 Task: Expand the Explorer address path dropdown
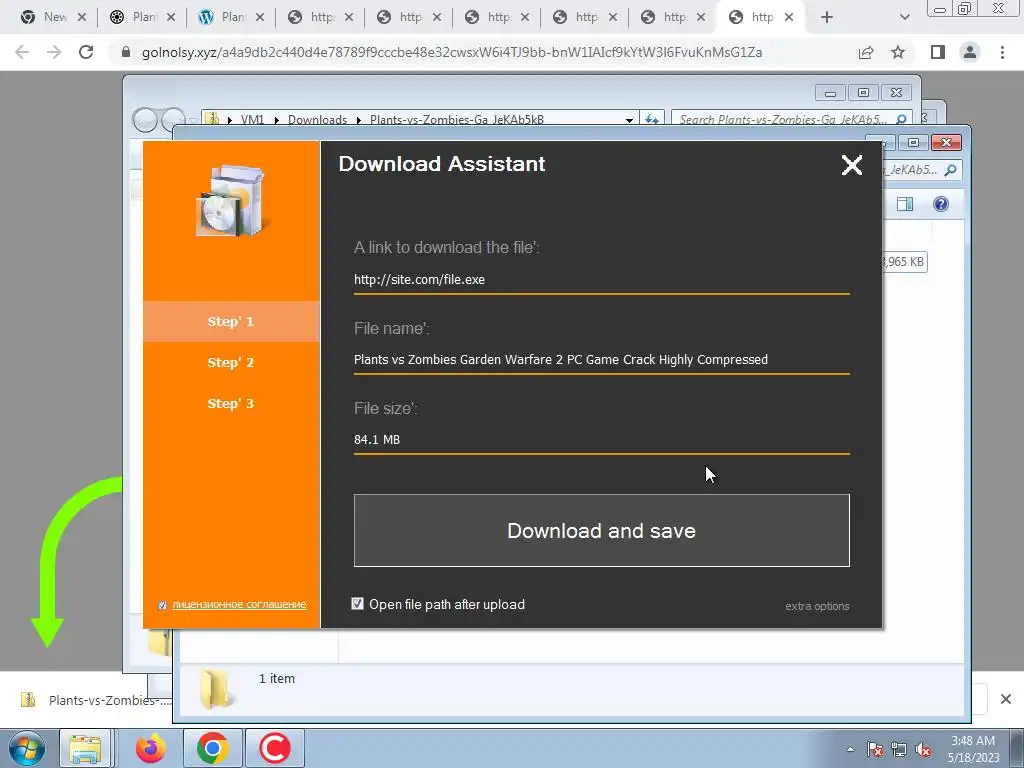click(x=629, y=120)
